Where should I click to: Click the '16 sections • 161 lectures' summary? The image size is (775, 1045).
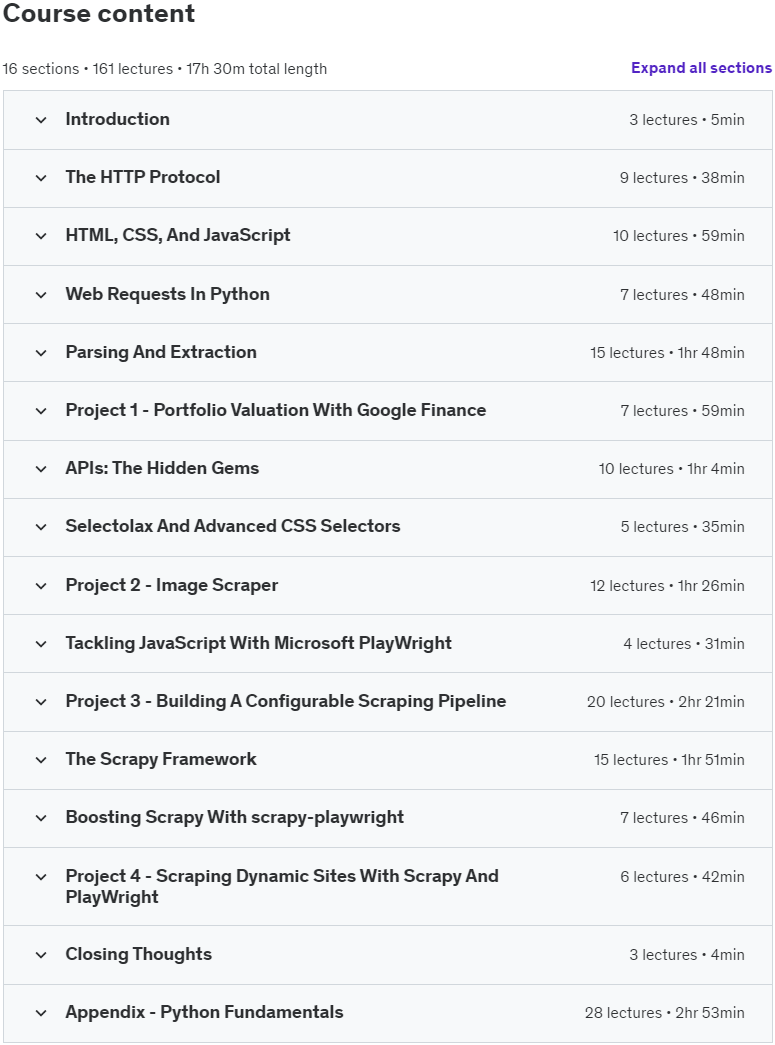tap(87, 69)
